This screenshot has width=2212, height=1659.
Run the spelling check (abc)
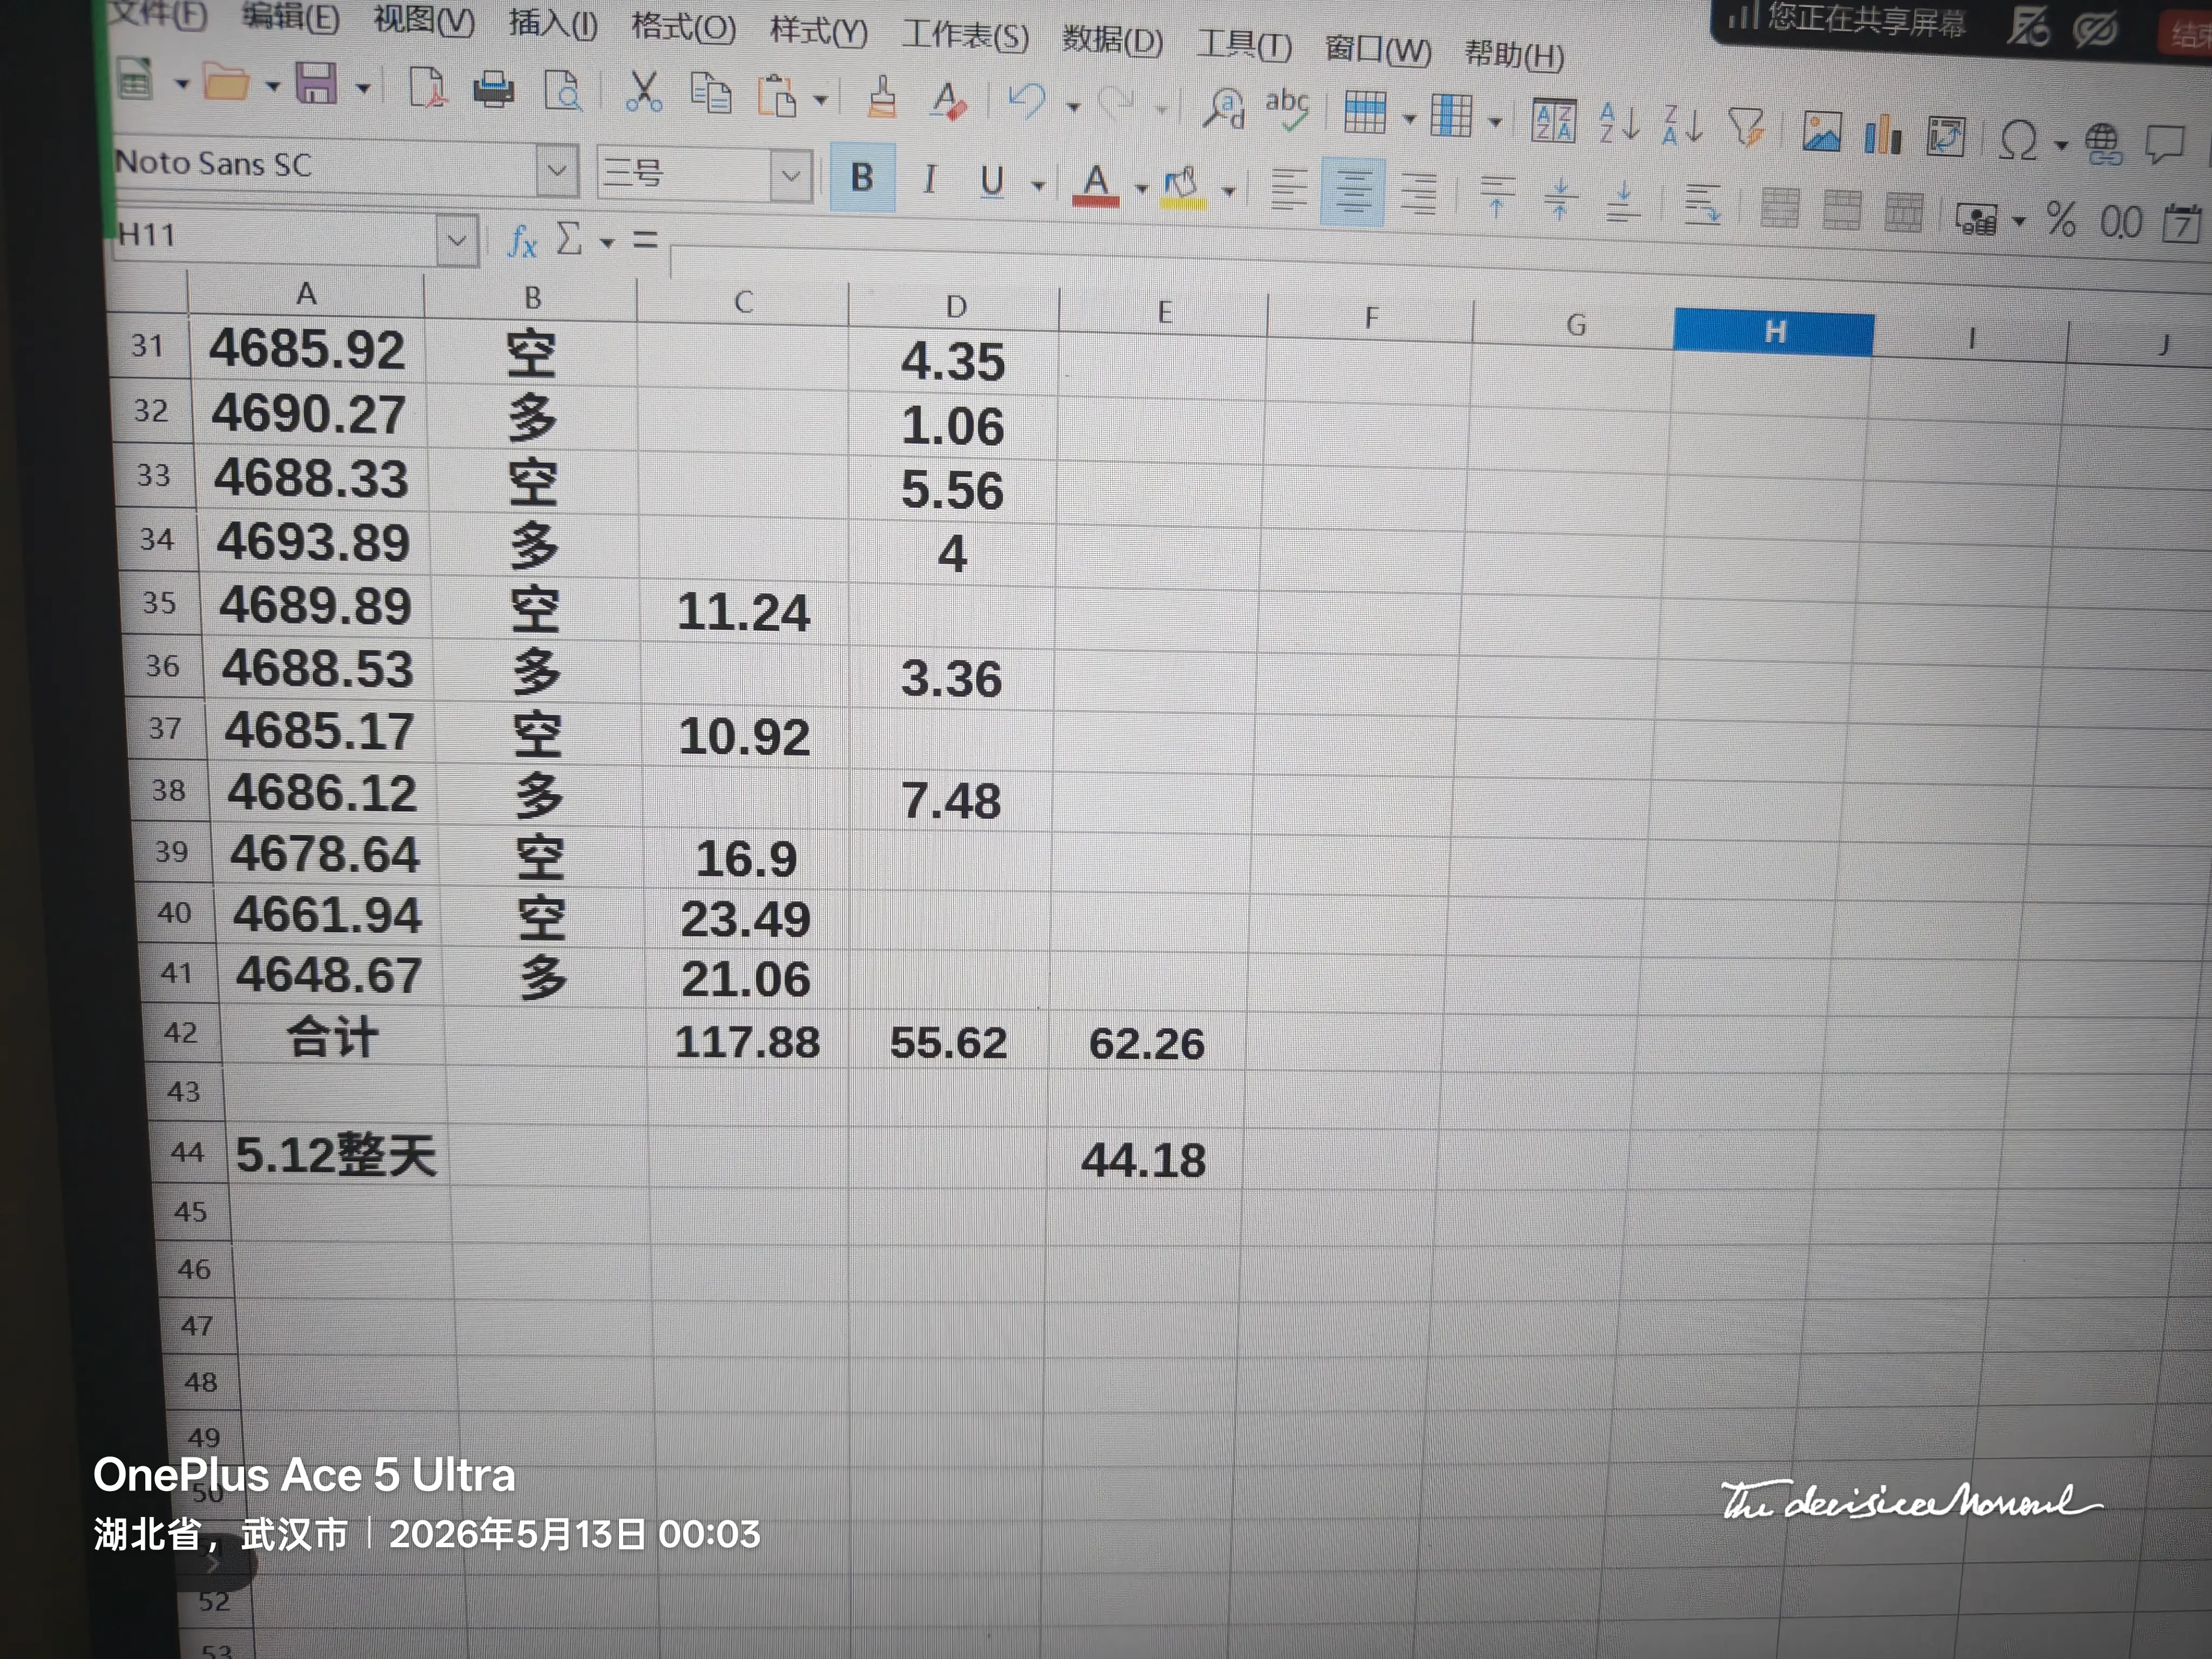[1287, 109]
